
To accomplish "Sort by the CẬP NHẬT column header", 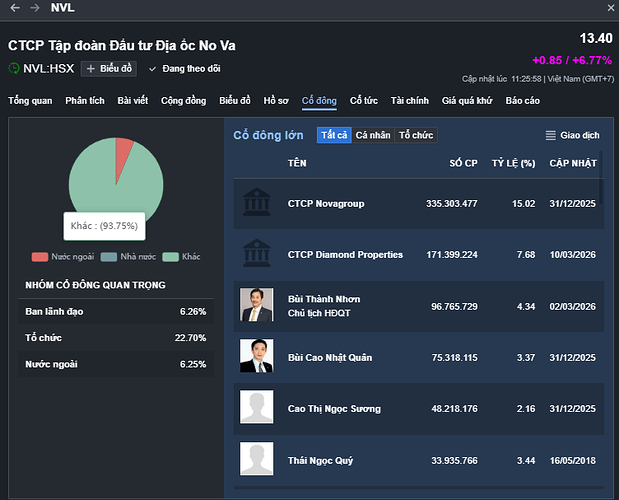I will pyautogui.click(x=573, y=163).
